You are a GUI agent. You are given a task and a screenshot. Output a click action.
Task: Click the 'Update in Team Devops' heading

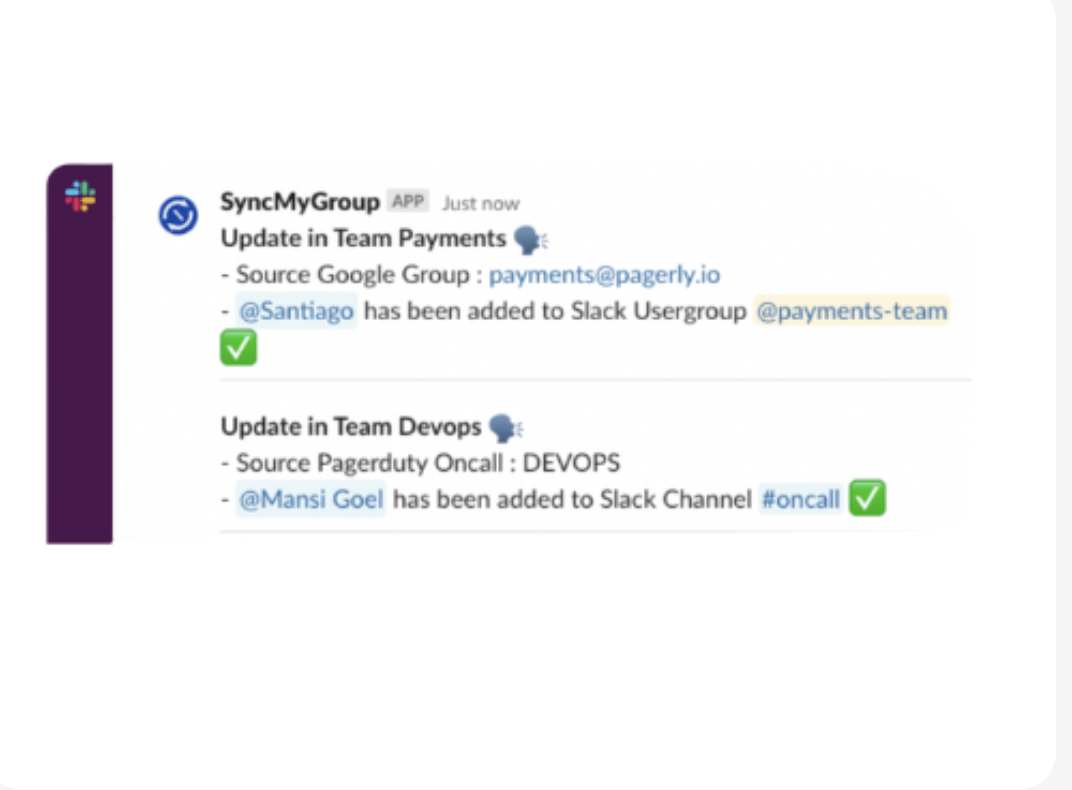tap(351, 427)
